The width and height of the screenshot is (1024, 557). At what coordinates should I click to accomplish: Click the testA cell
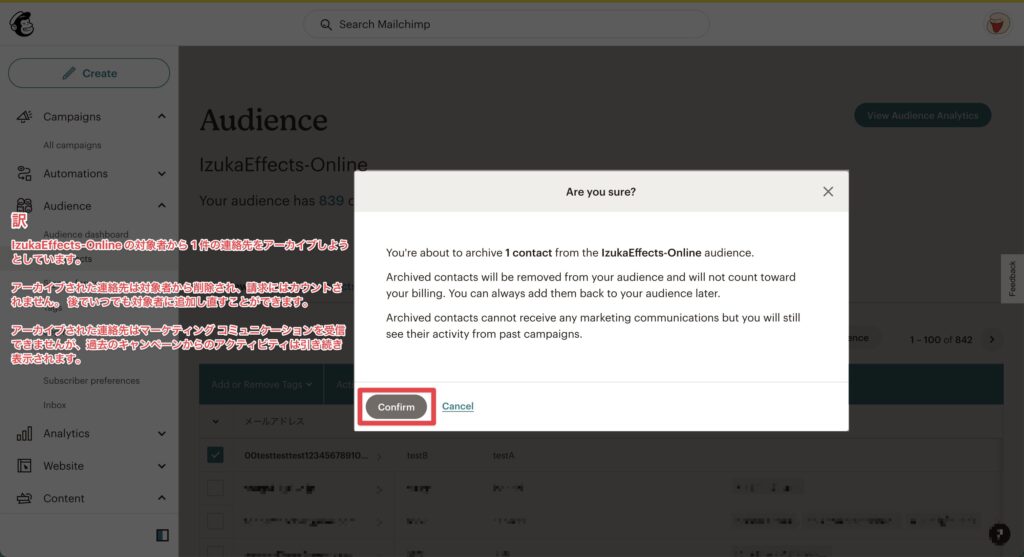(504, 455)
